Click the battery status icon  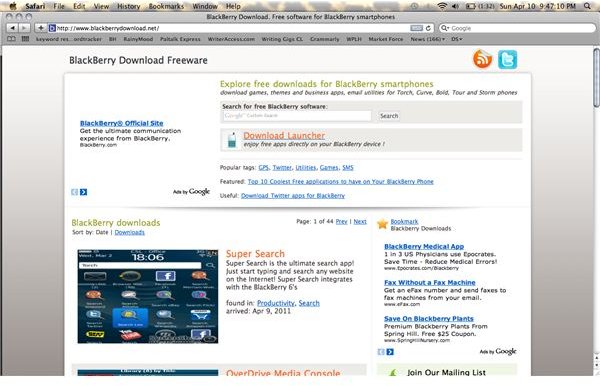point(471,6)
